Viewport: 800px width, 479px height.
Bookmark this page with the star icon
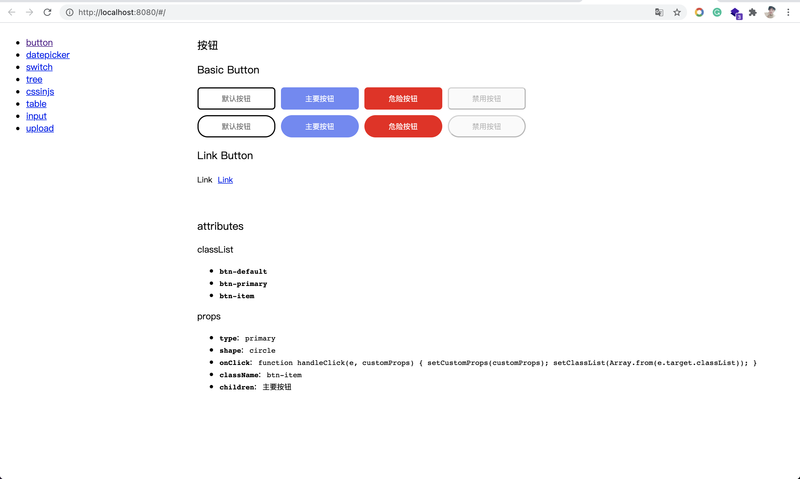point(677,12)
